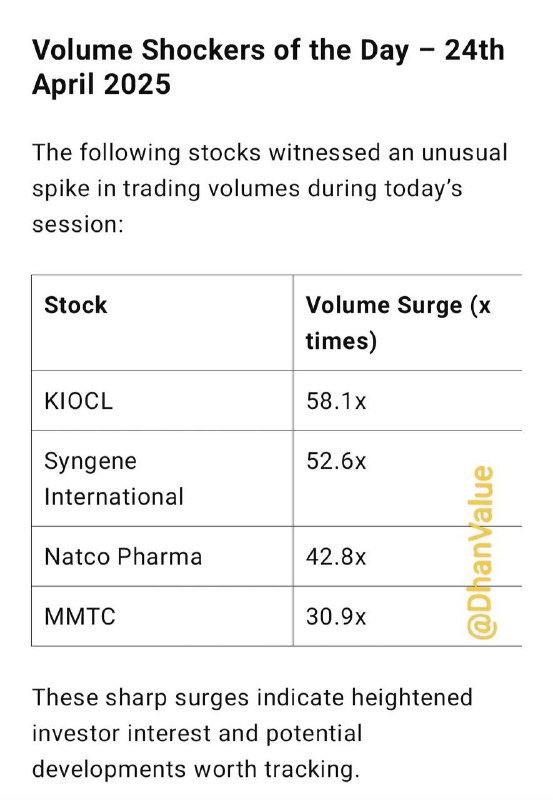The width and height of the screenshot is (553, 800).
Task: Click the 52.6x volume value
Action: pos(336,461)
